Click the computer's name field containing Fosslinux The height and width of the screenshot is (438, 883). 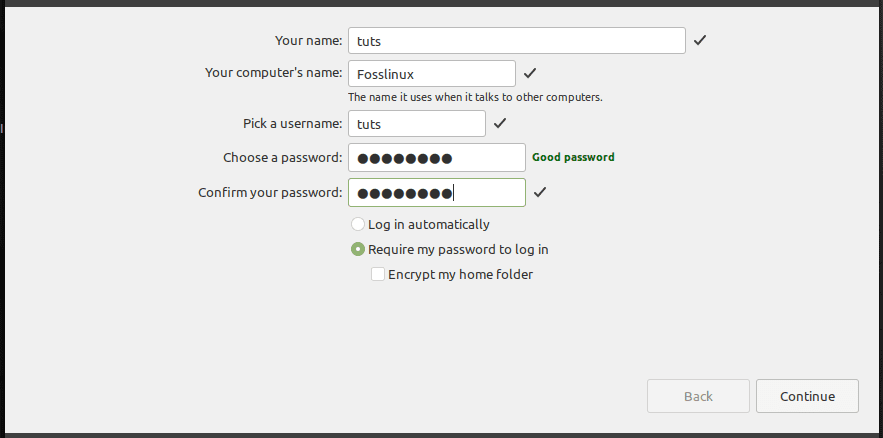(x=431, y=74)
